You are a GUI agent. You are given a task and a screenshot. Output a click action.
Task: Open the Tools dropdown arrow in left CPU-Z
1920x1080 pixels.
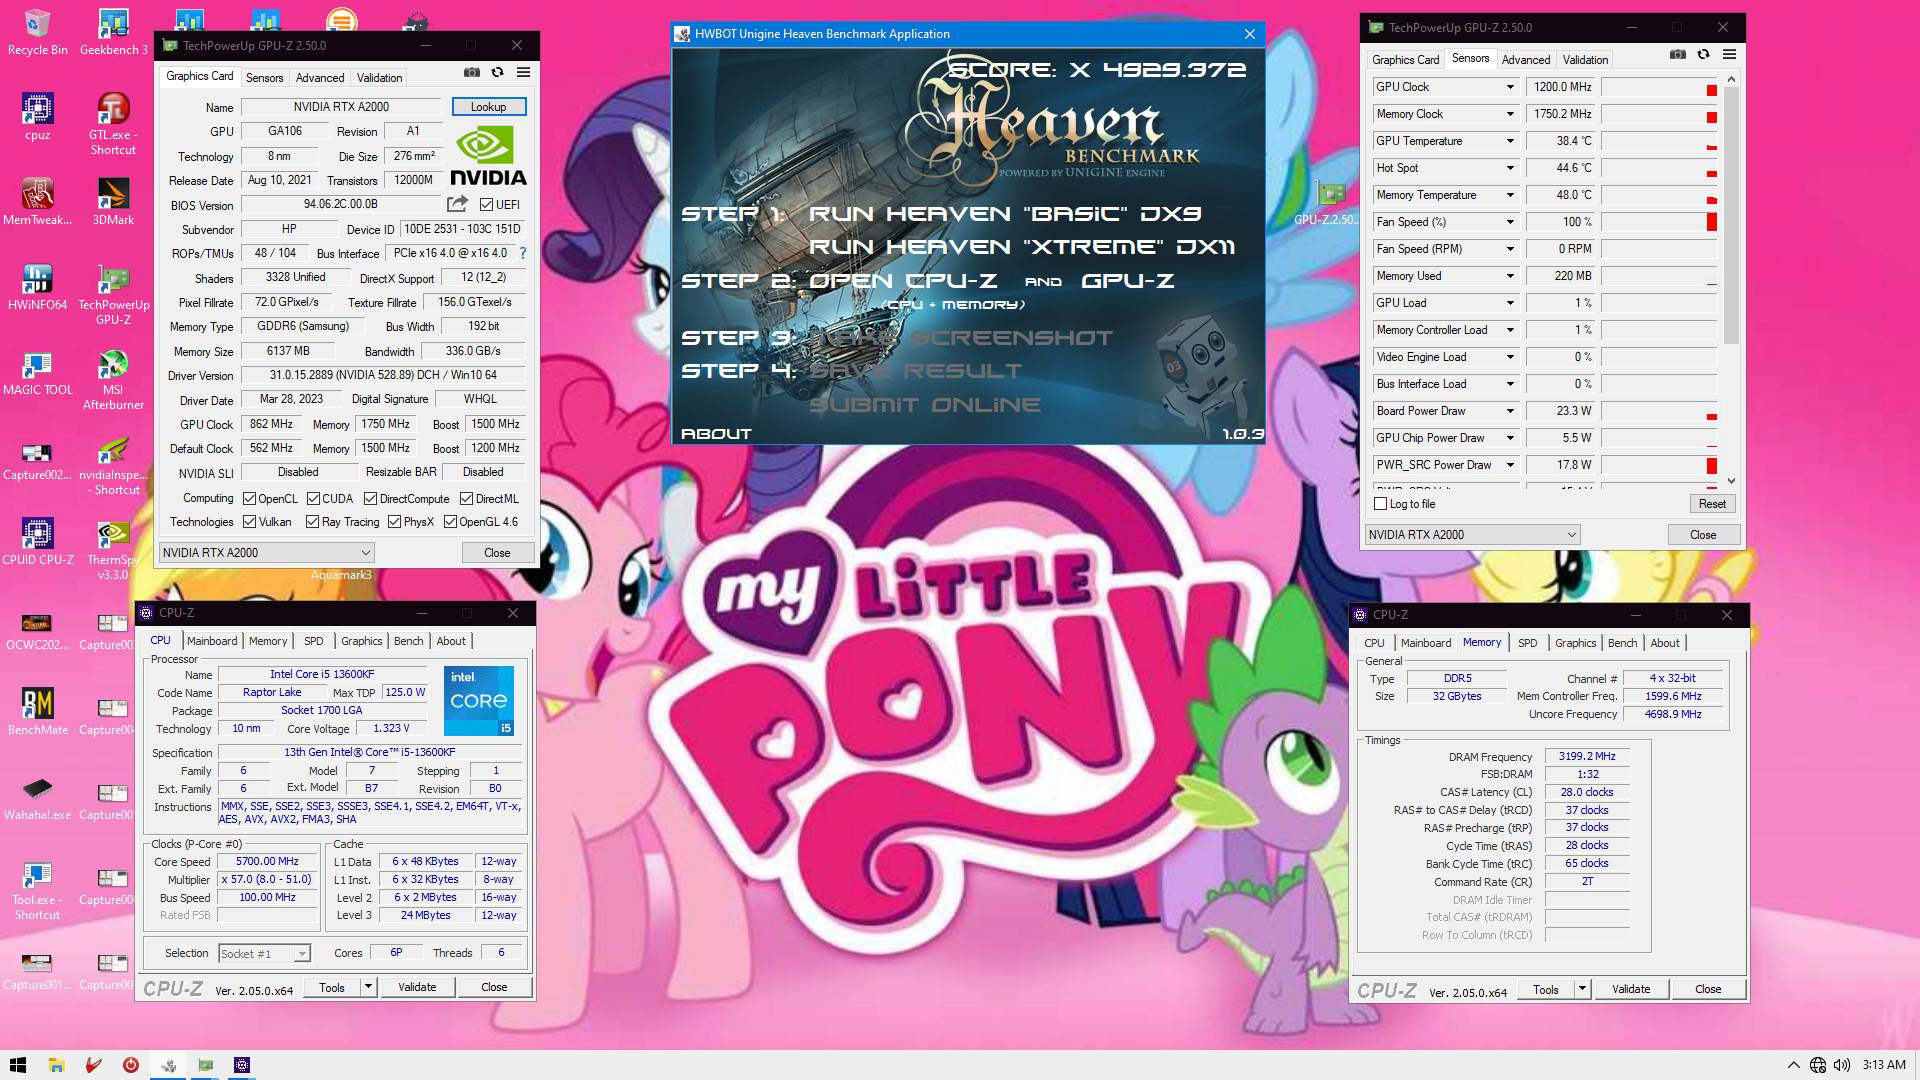368,987
